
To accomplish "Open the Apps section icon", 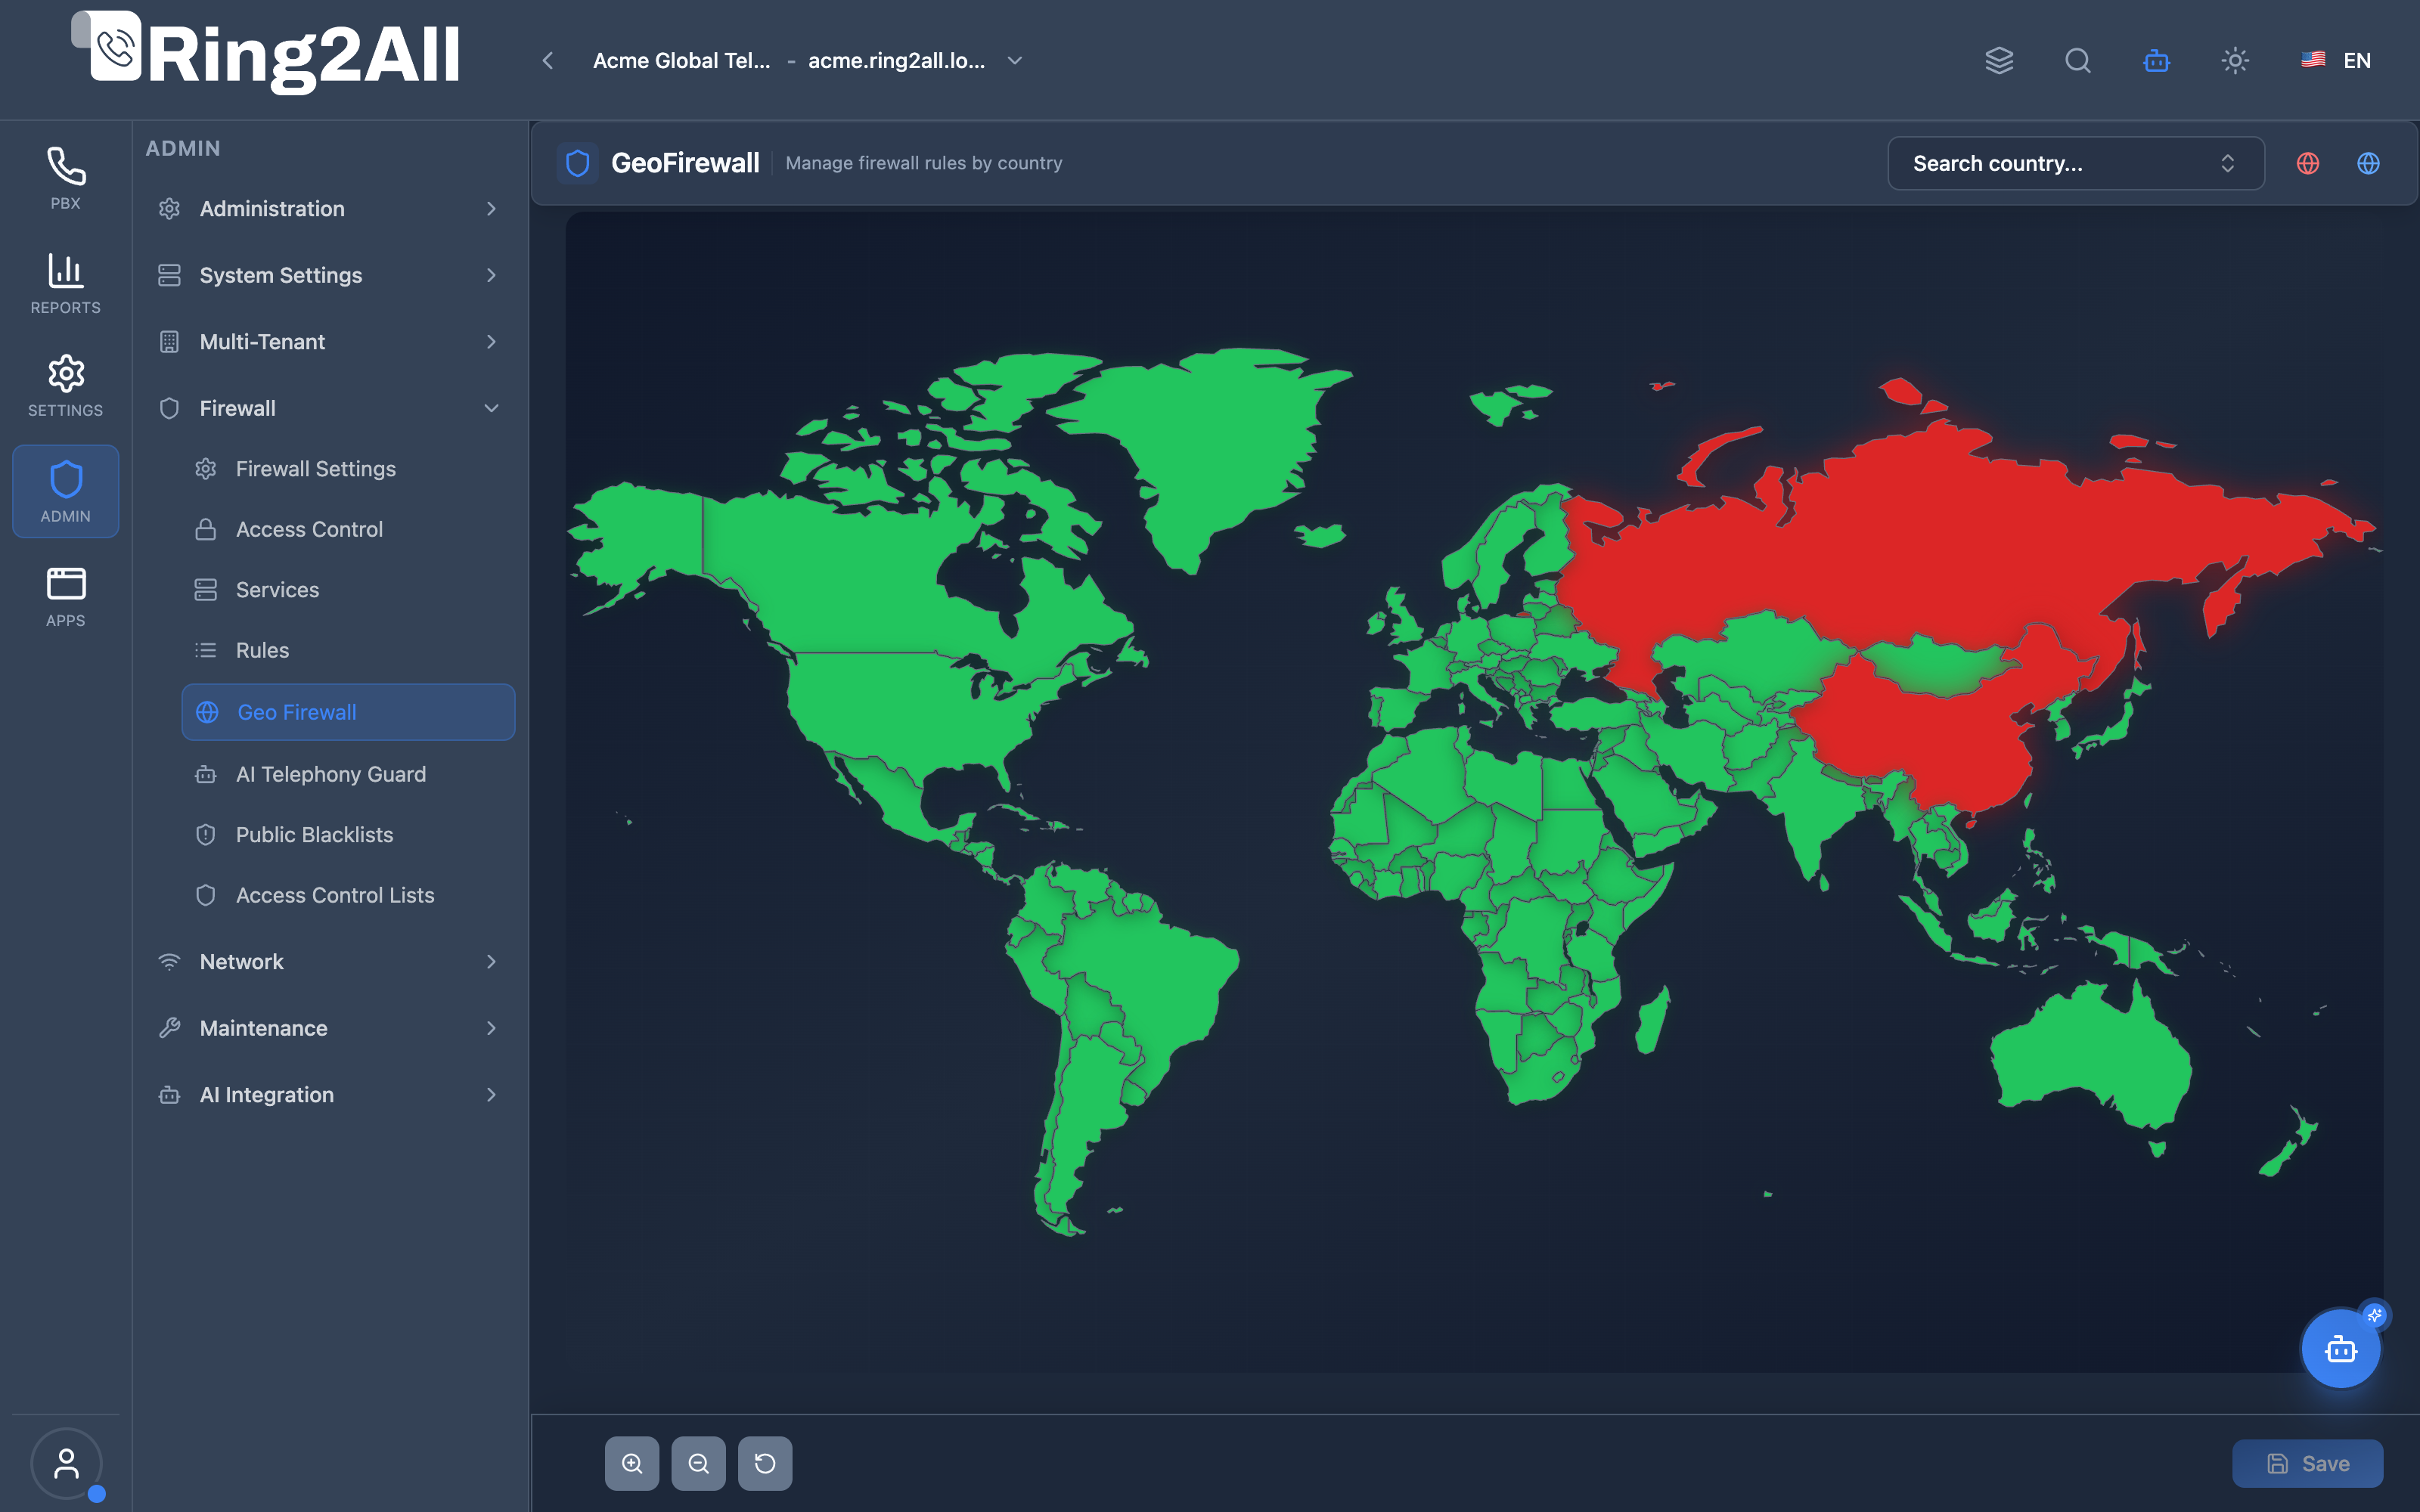I will [x=66, y=596].
